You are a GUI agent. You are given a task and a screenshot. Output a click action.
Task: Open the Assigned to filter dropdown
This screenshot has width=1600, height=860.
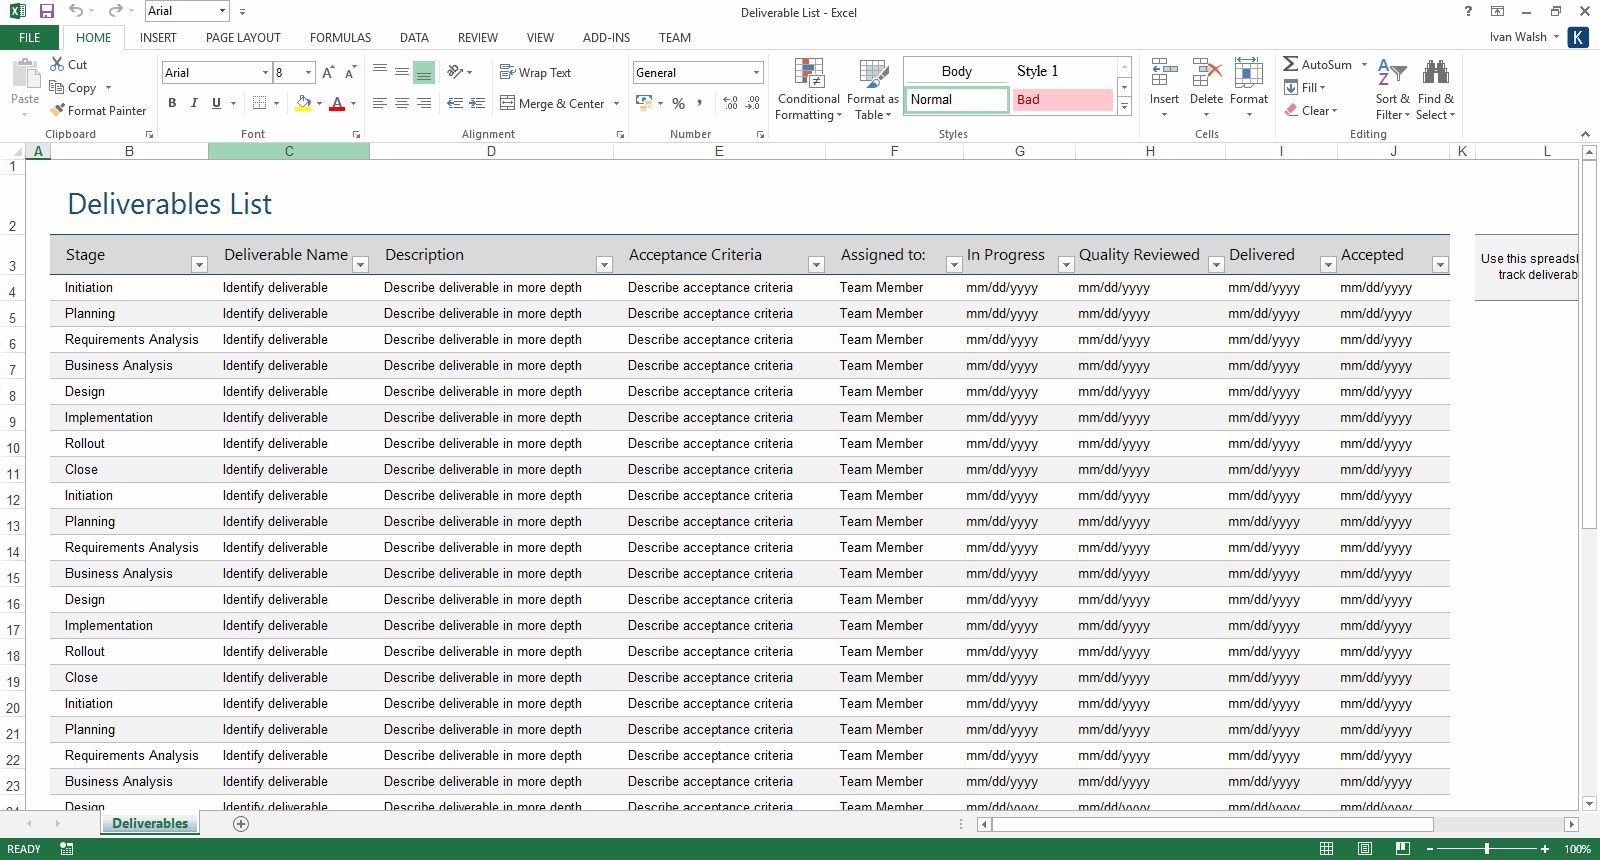(954, 265)
